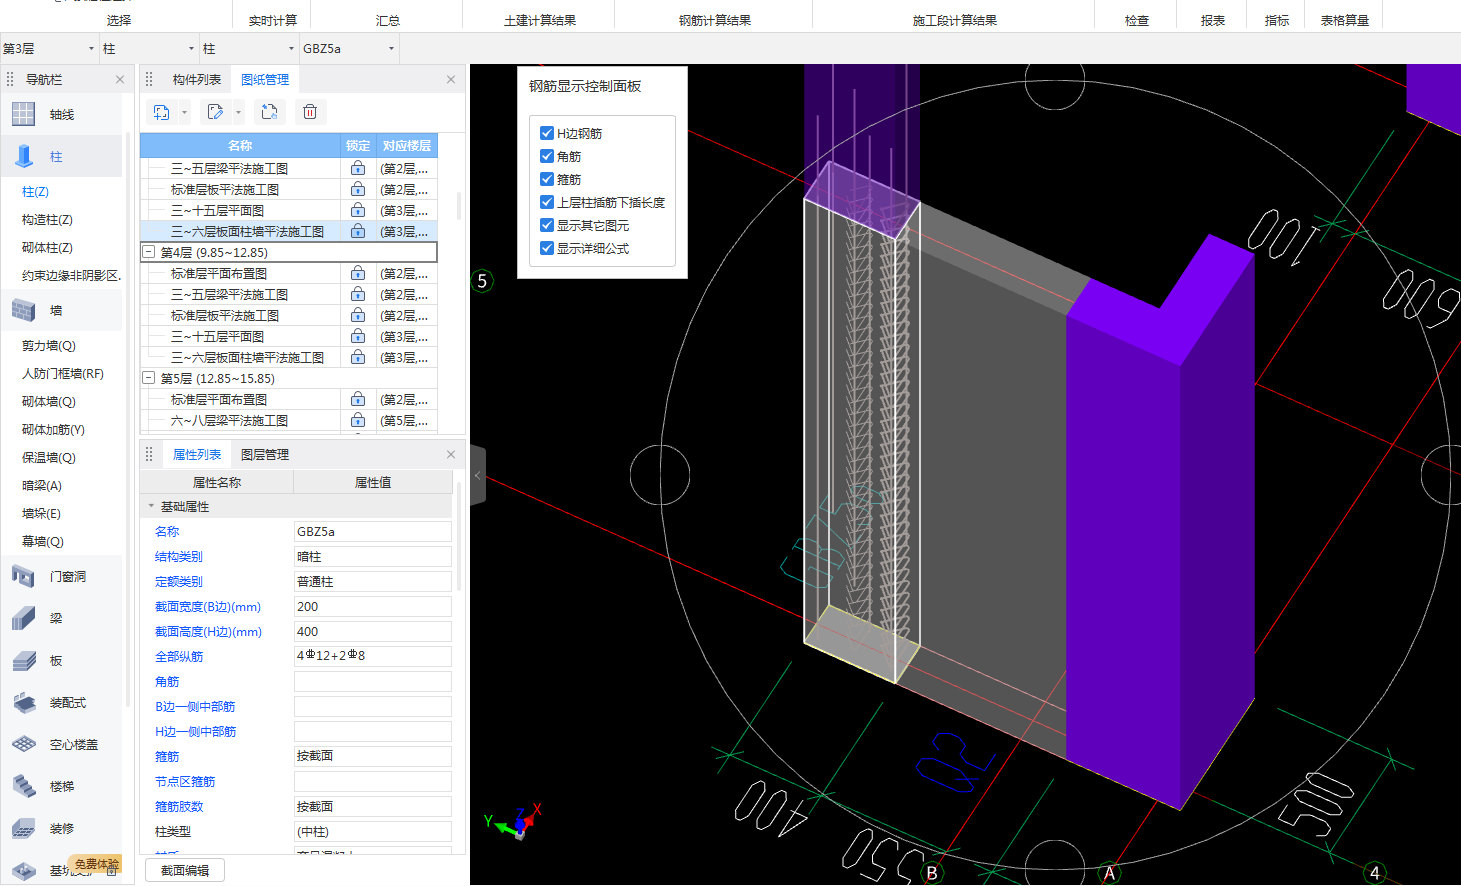Collapse the 第5层 (12.85~15.85) group
The height and width of the screenshot is (886, 1461).
149,378
